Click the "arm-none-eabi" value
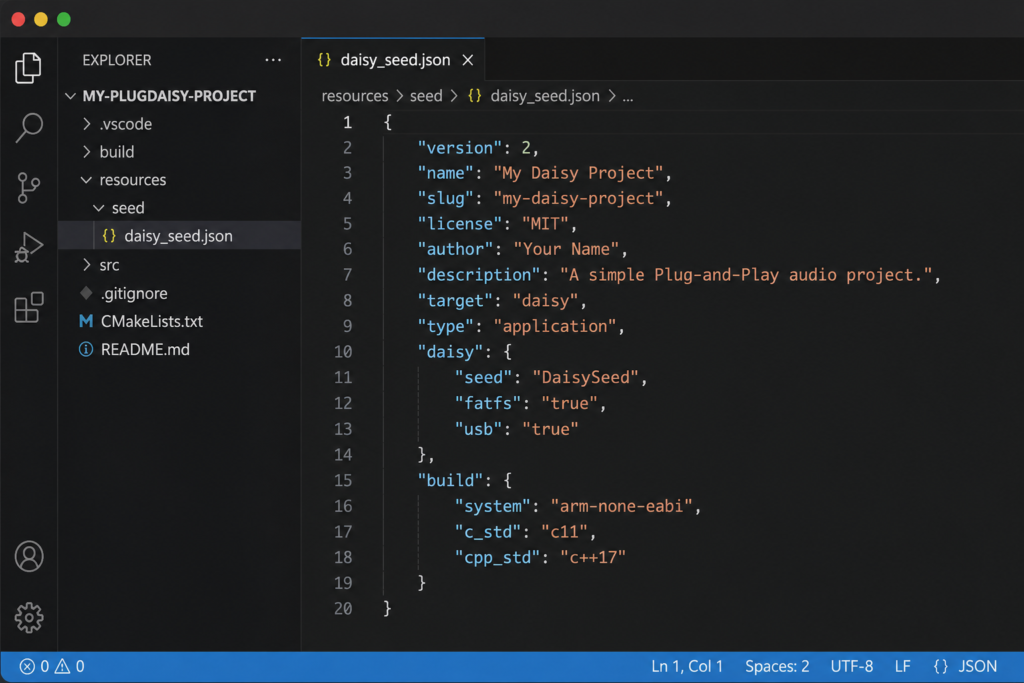 pyautogui.click(x=621, y=506)
